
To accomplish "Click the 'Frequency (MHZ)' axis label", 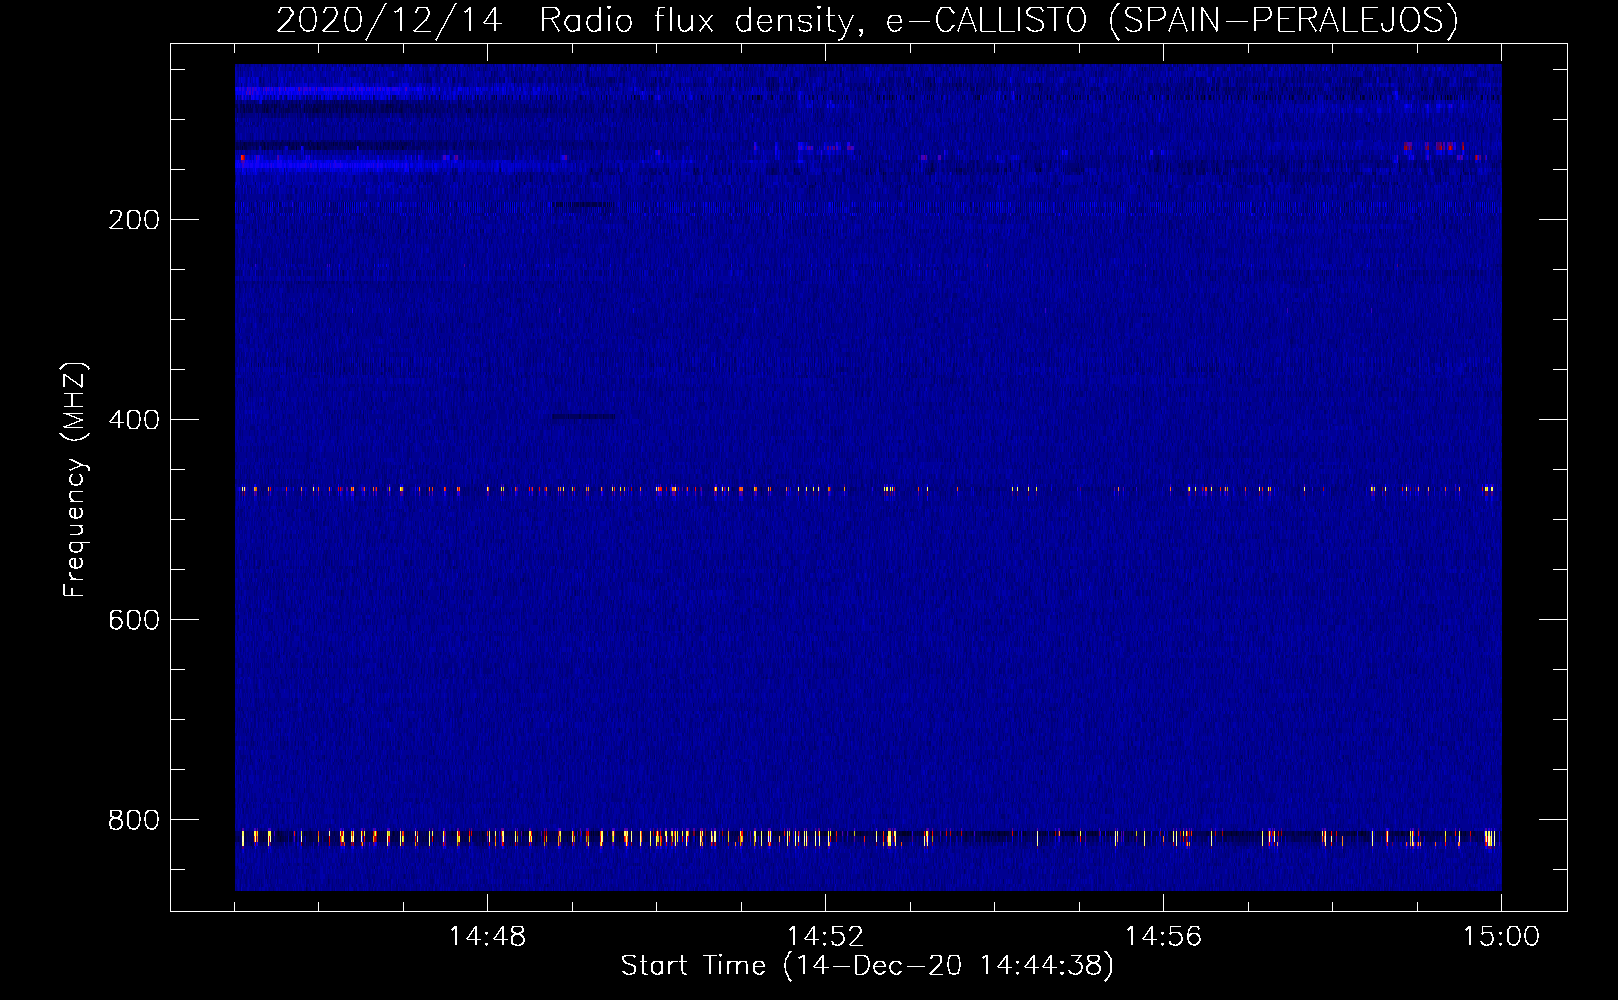I will [75, 480].
